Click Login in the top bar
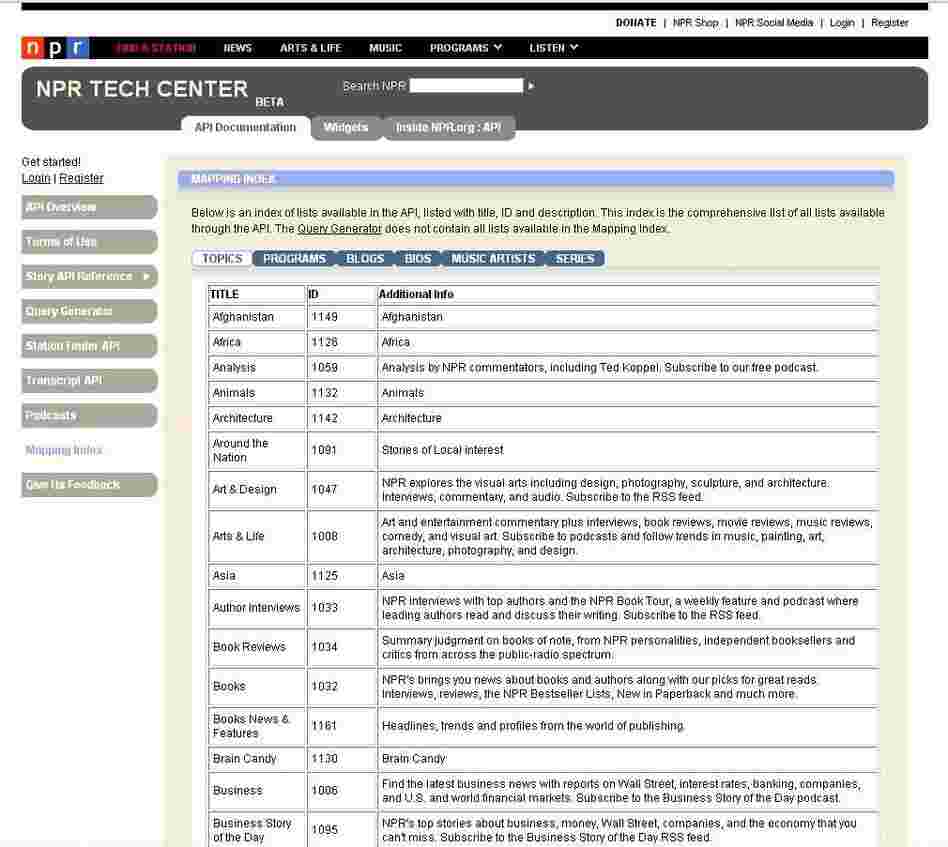This screenshot has width=948, height=847. [842, 23]
